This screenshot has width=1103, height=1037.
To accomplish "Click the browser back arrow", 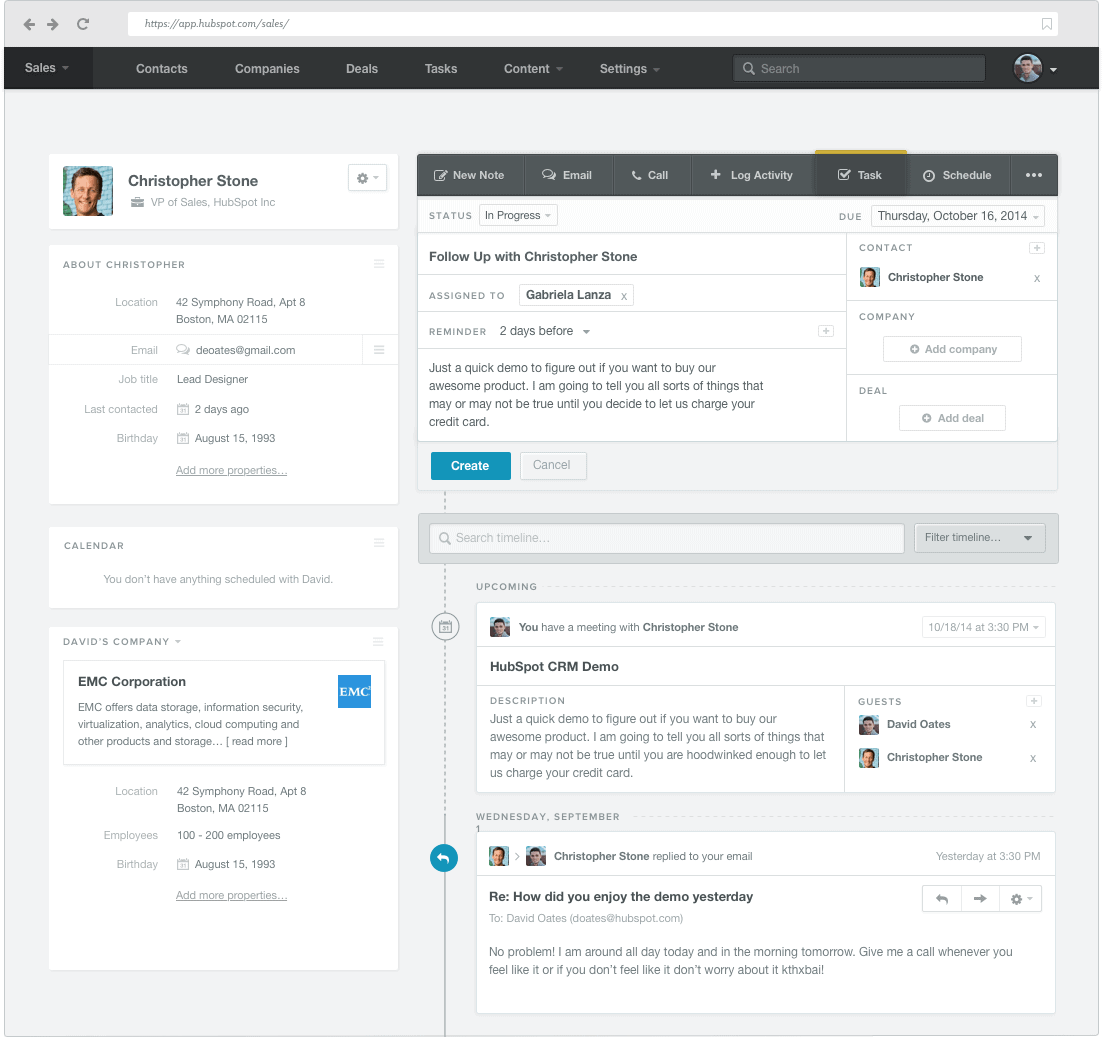I will coord(29,25).
